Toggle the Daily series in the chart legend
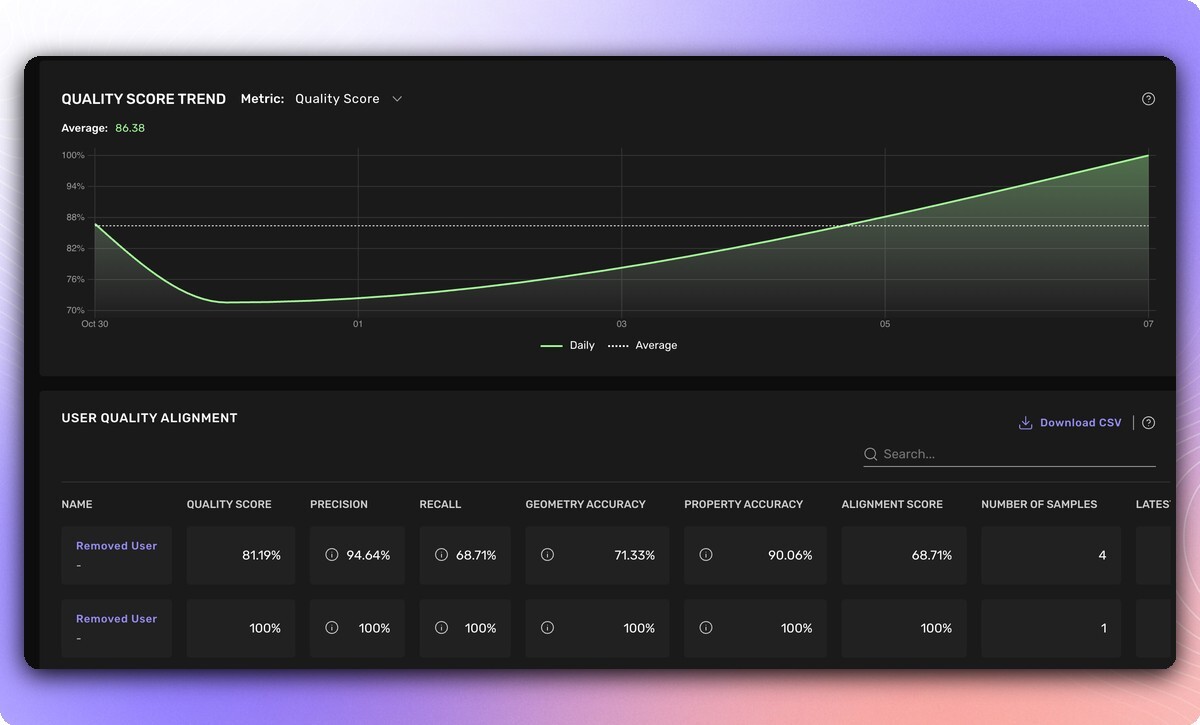This screenshot has width=1200, height=725. point(568,345)
